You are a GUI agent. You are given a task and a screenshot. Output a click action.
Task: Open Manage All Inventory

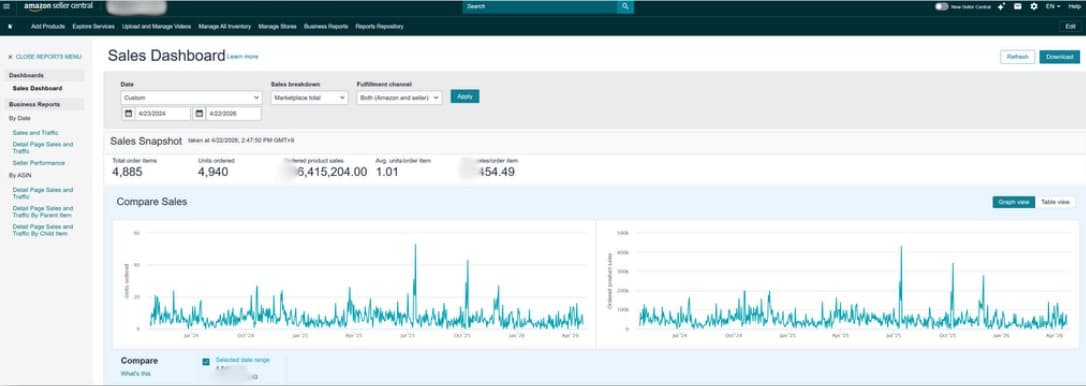[224, 26]
